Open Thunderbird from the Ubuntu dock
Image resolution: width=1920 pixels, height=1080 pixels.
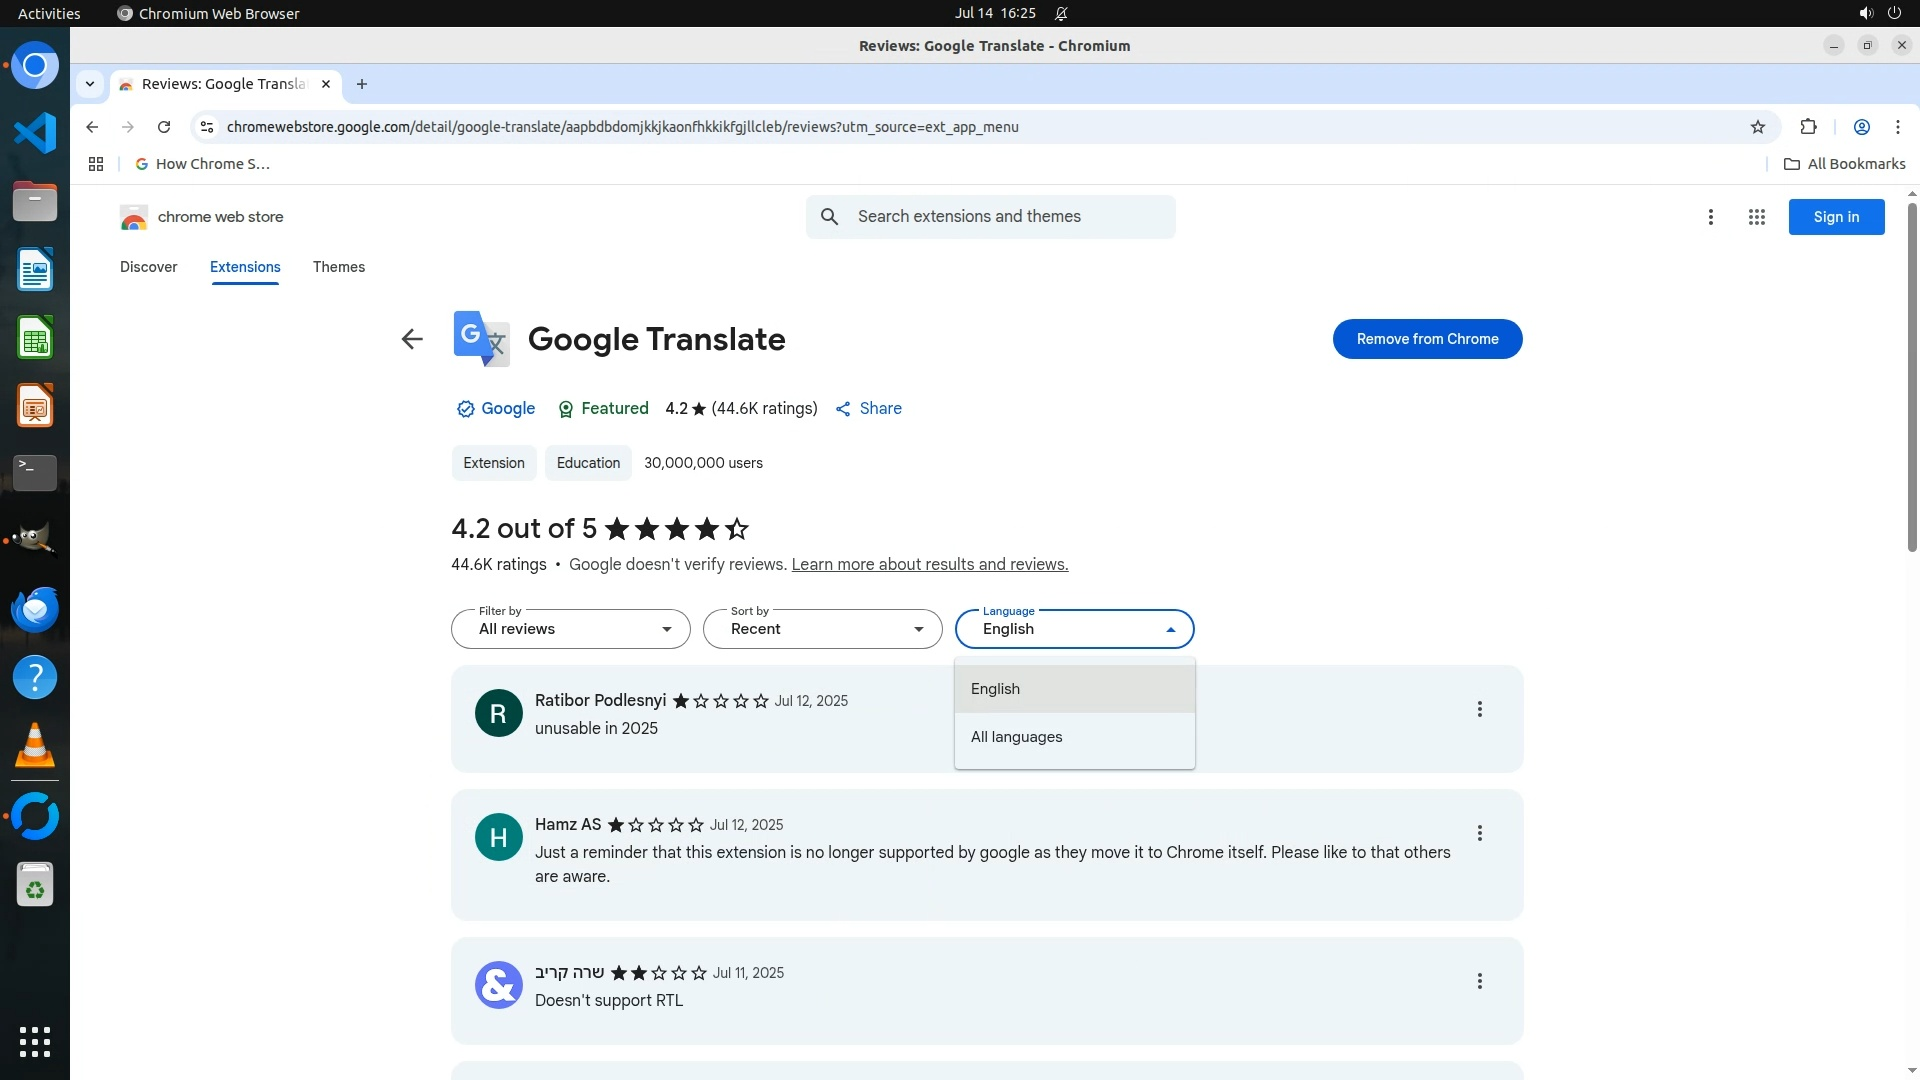35,610
